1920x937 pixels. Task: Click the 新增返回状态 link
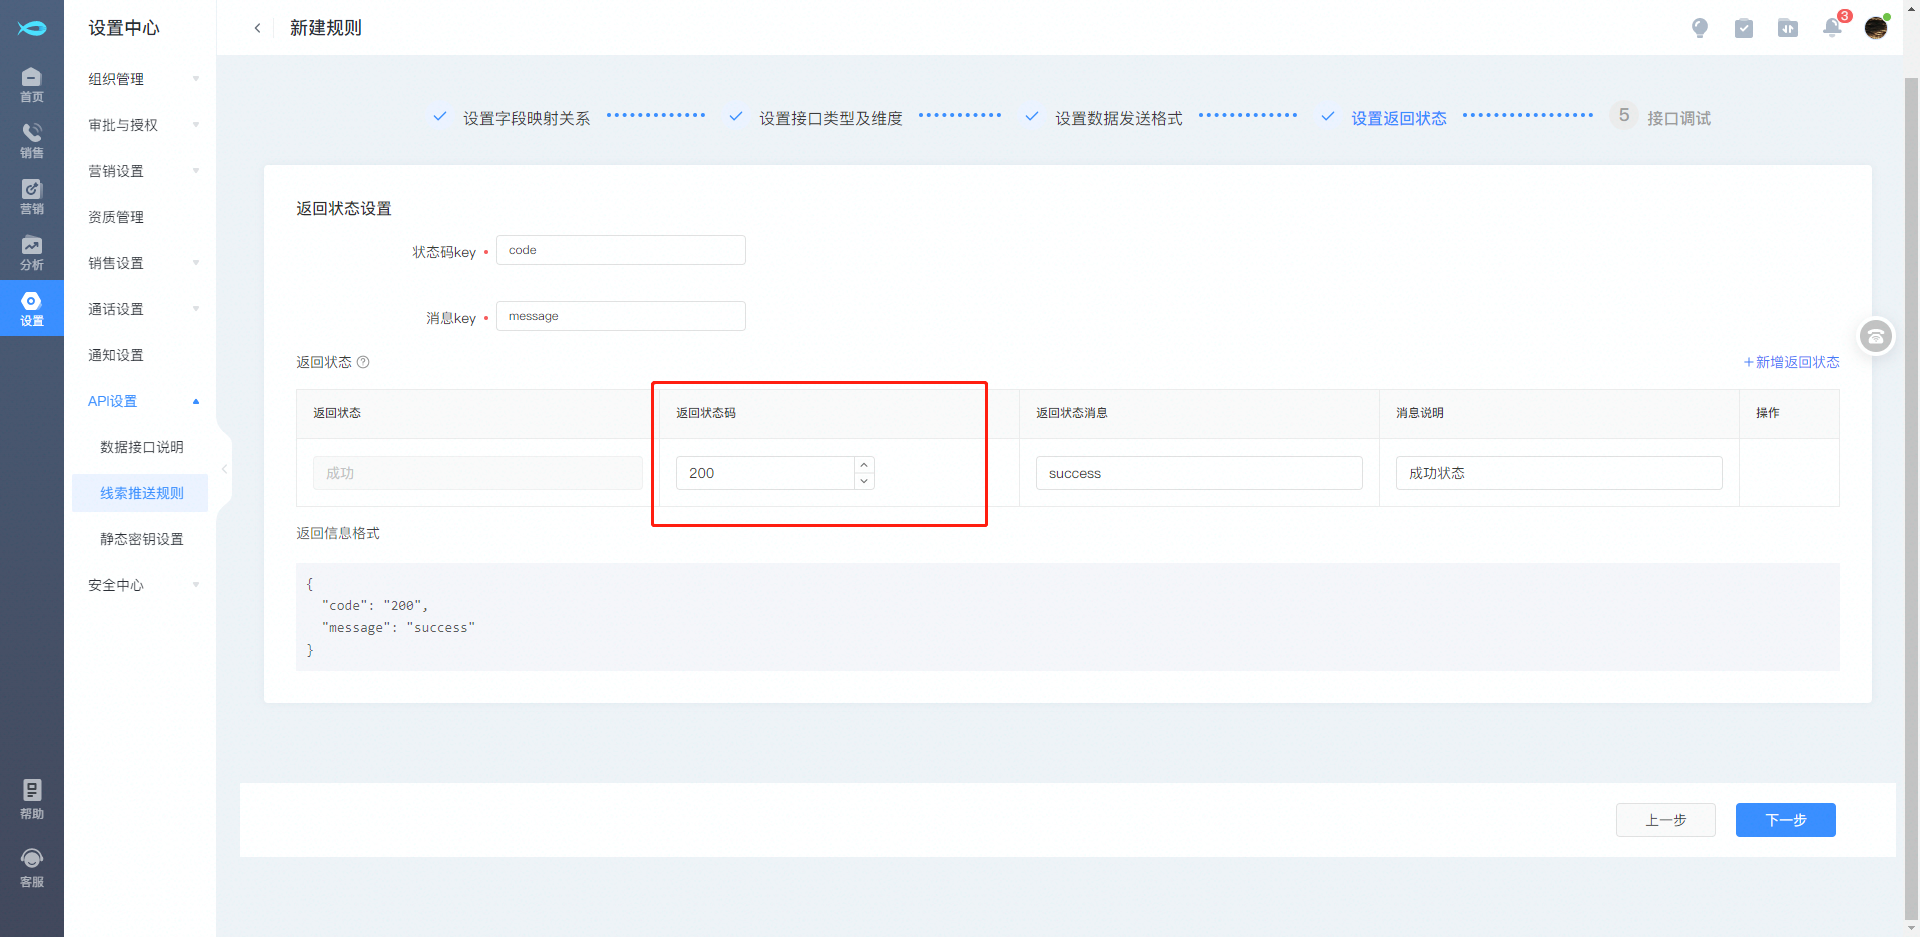click(x=1791, y=362)
